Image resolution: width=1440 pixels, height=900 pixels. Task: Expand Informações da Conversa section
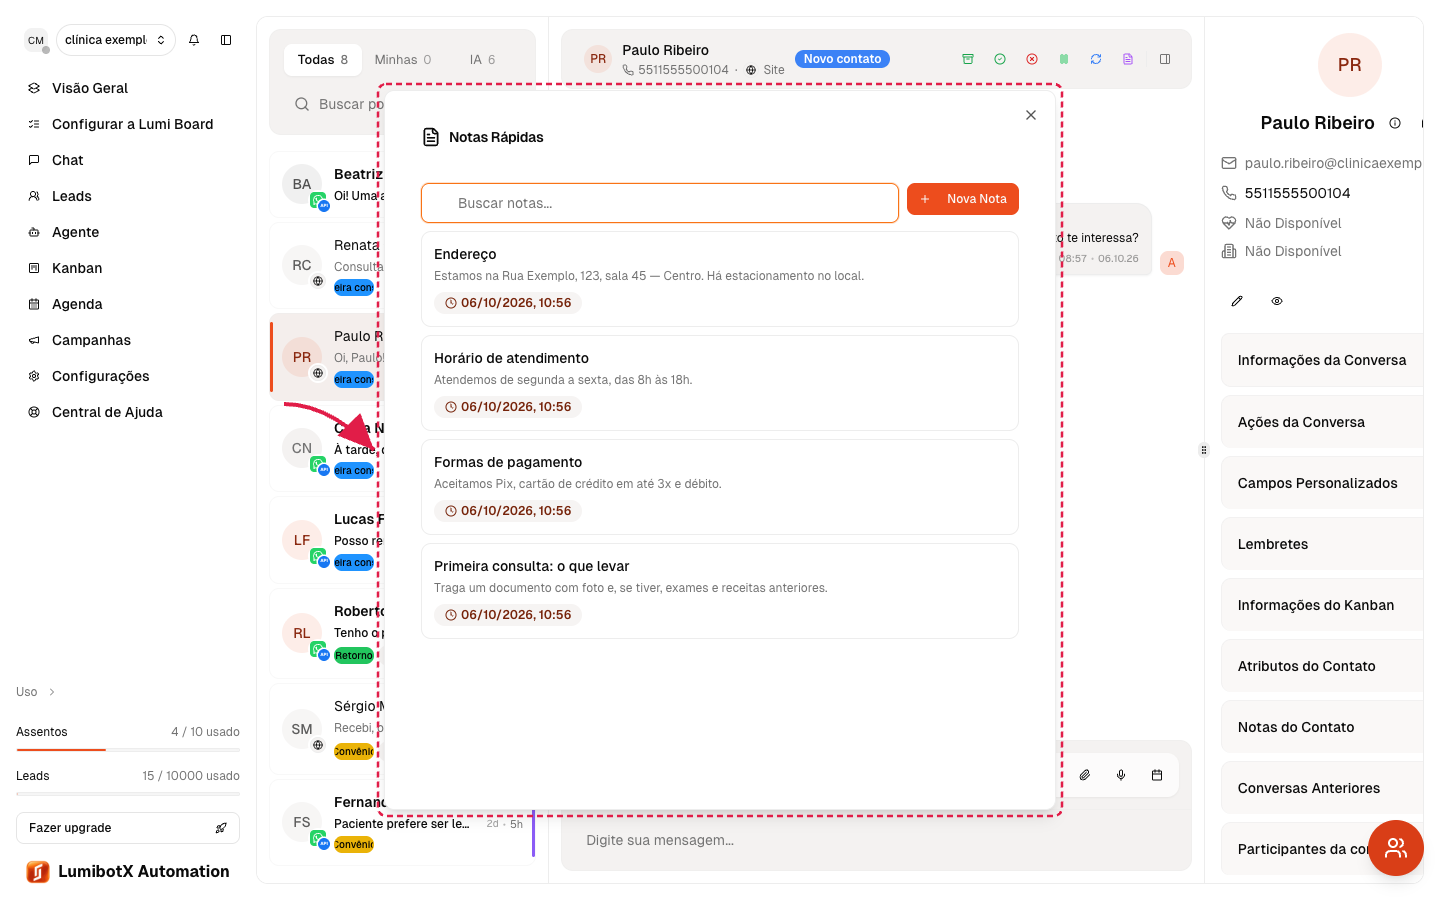point(1322,360)
